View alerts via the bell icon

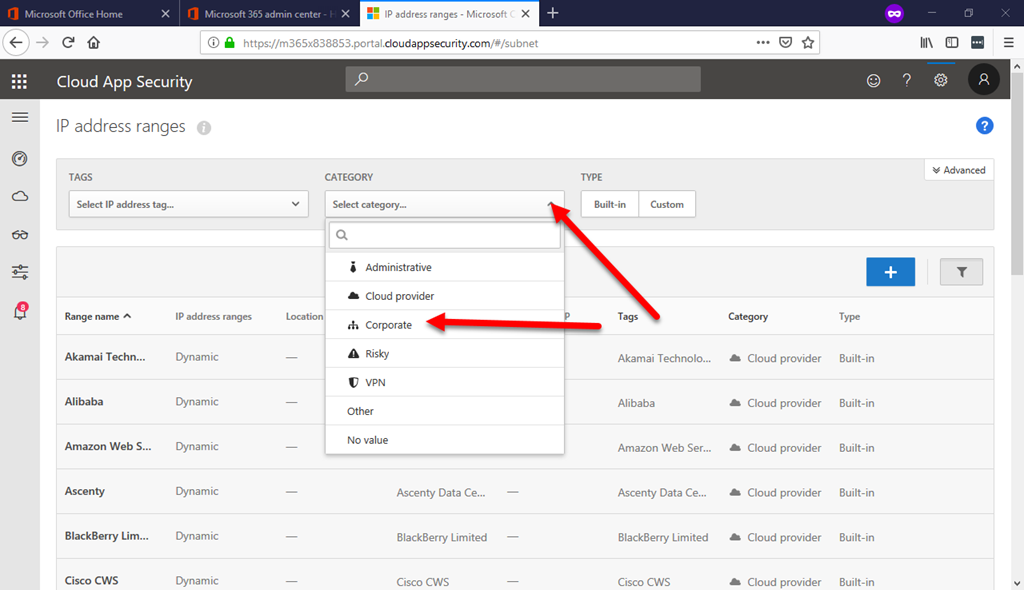pos(20,312)
